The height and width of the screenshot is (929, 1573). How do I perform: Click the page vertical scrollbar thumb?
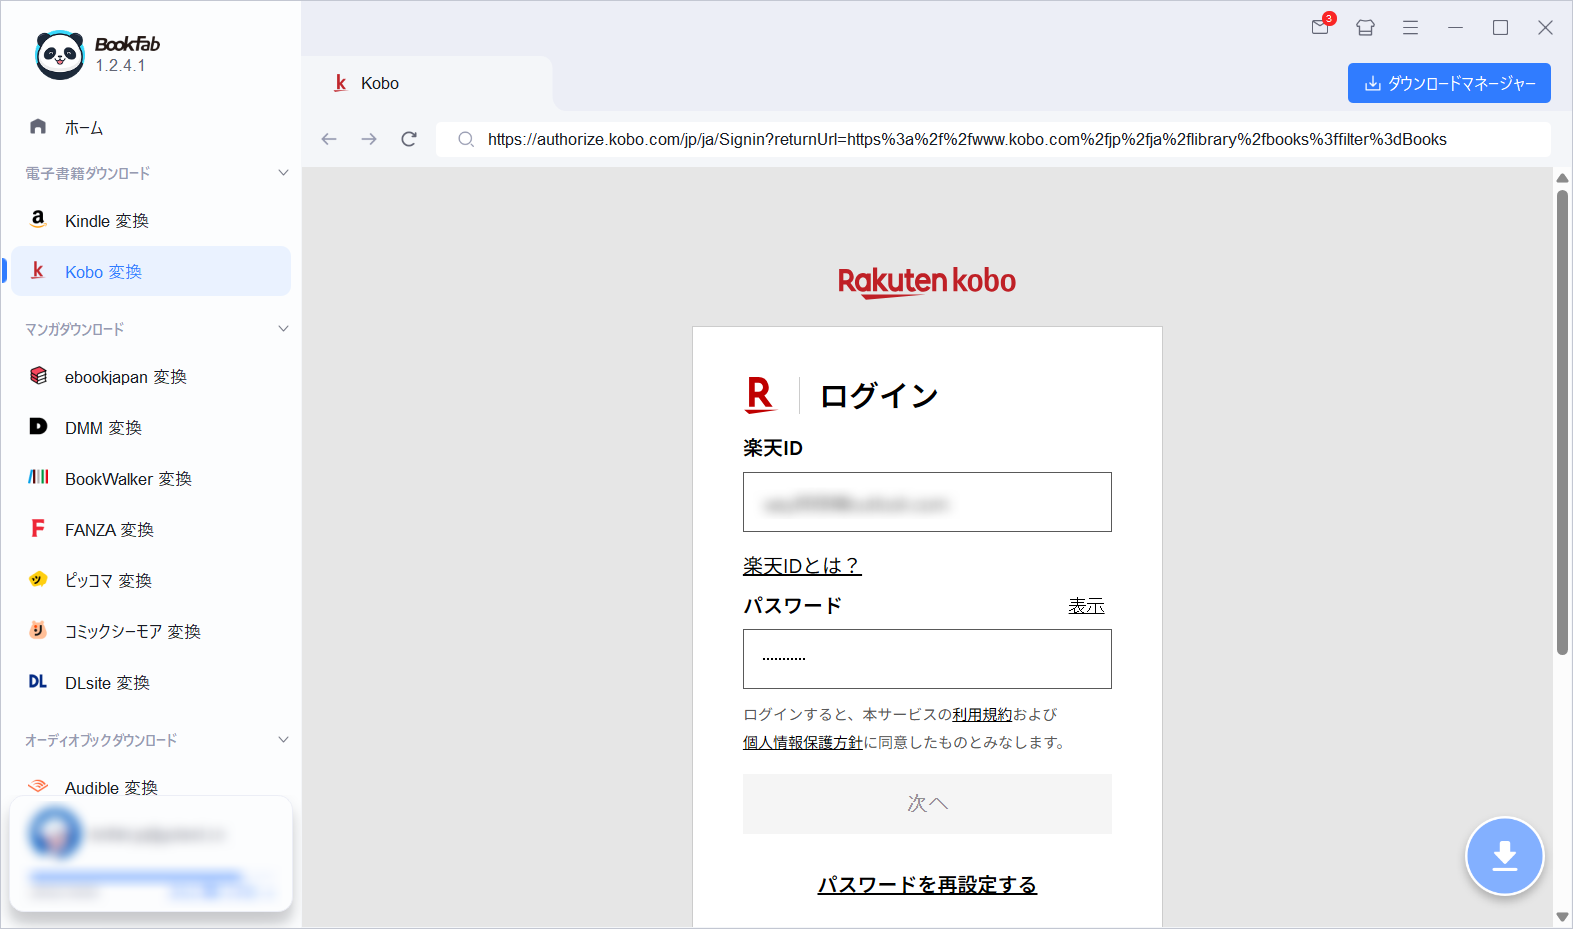click(1562, 420)
